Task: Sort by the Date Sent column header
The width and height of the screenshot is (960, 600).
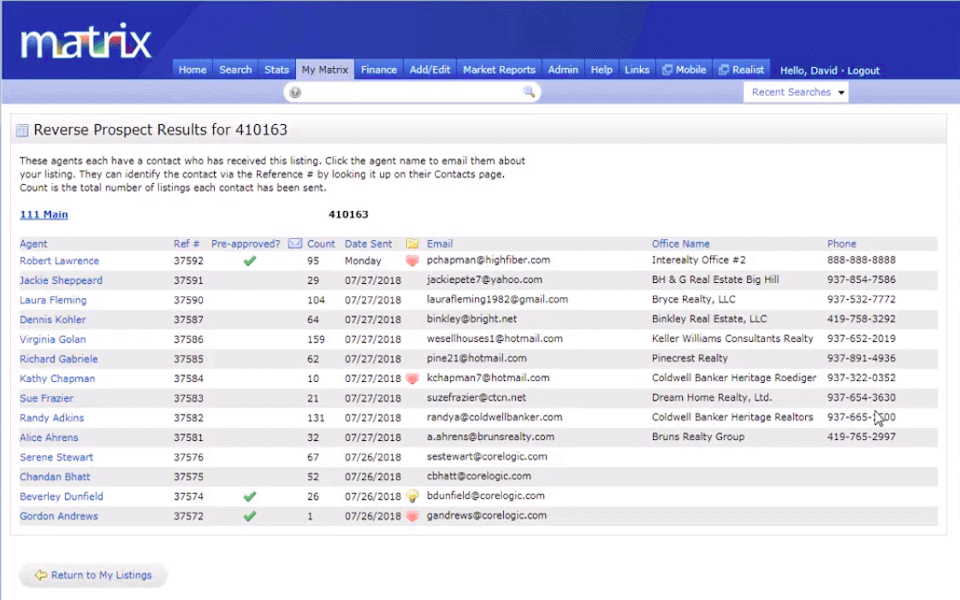Action: 368,244
